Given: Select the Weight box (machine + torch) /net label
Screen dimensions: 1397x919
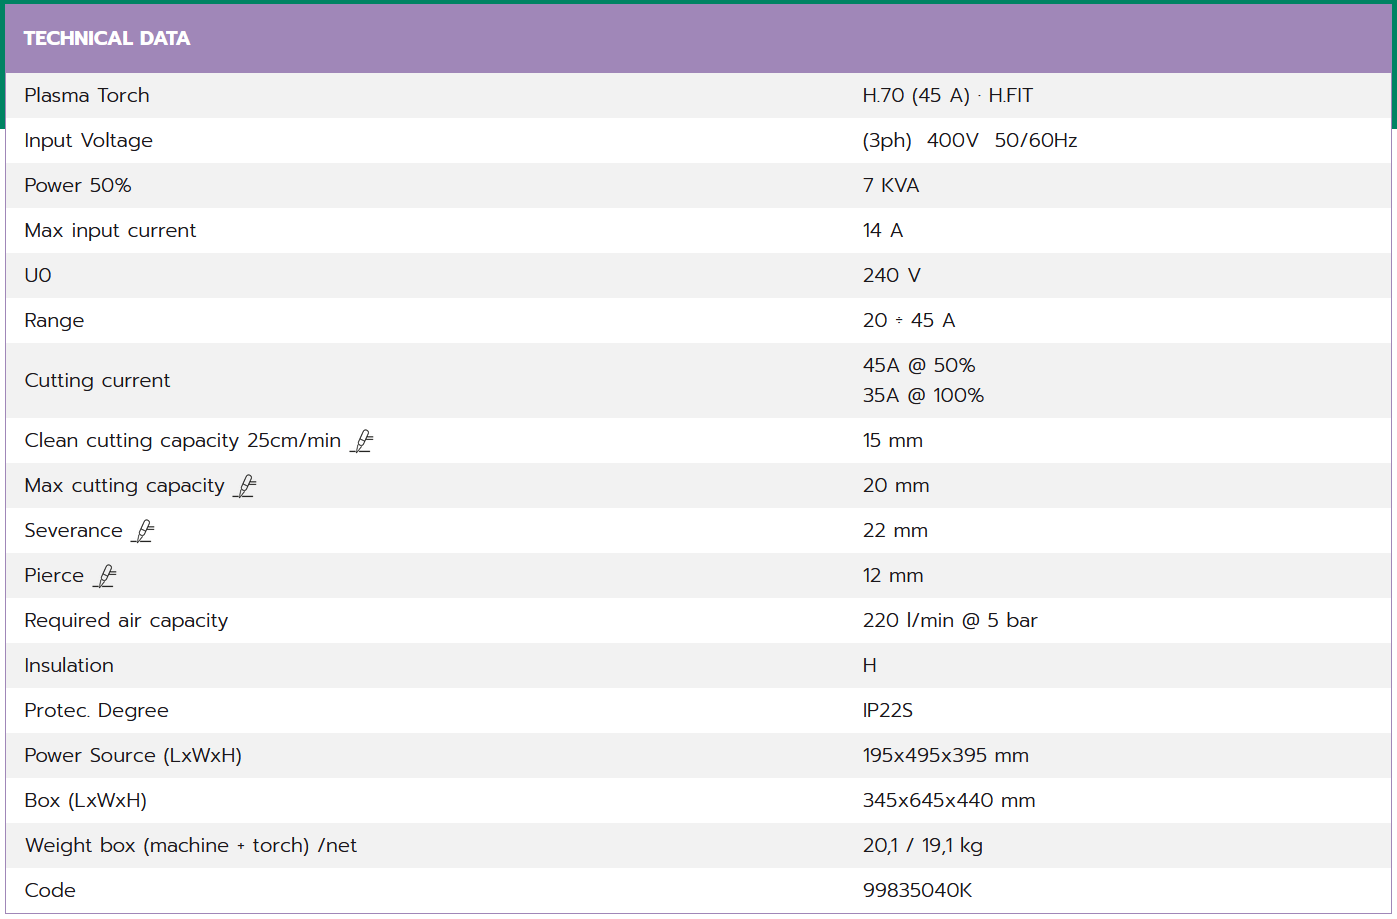Looking at the screenshot, I should click(191, 846).
